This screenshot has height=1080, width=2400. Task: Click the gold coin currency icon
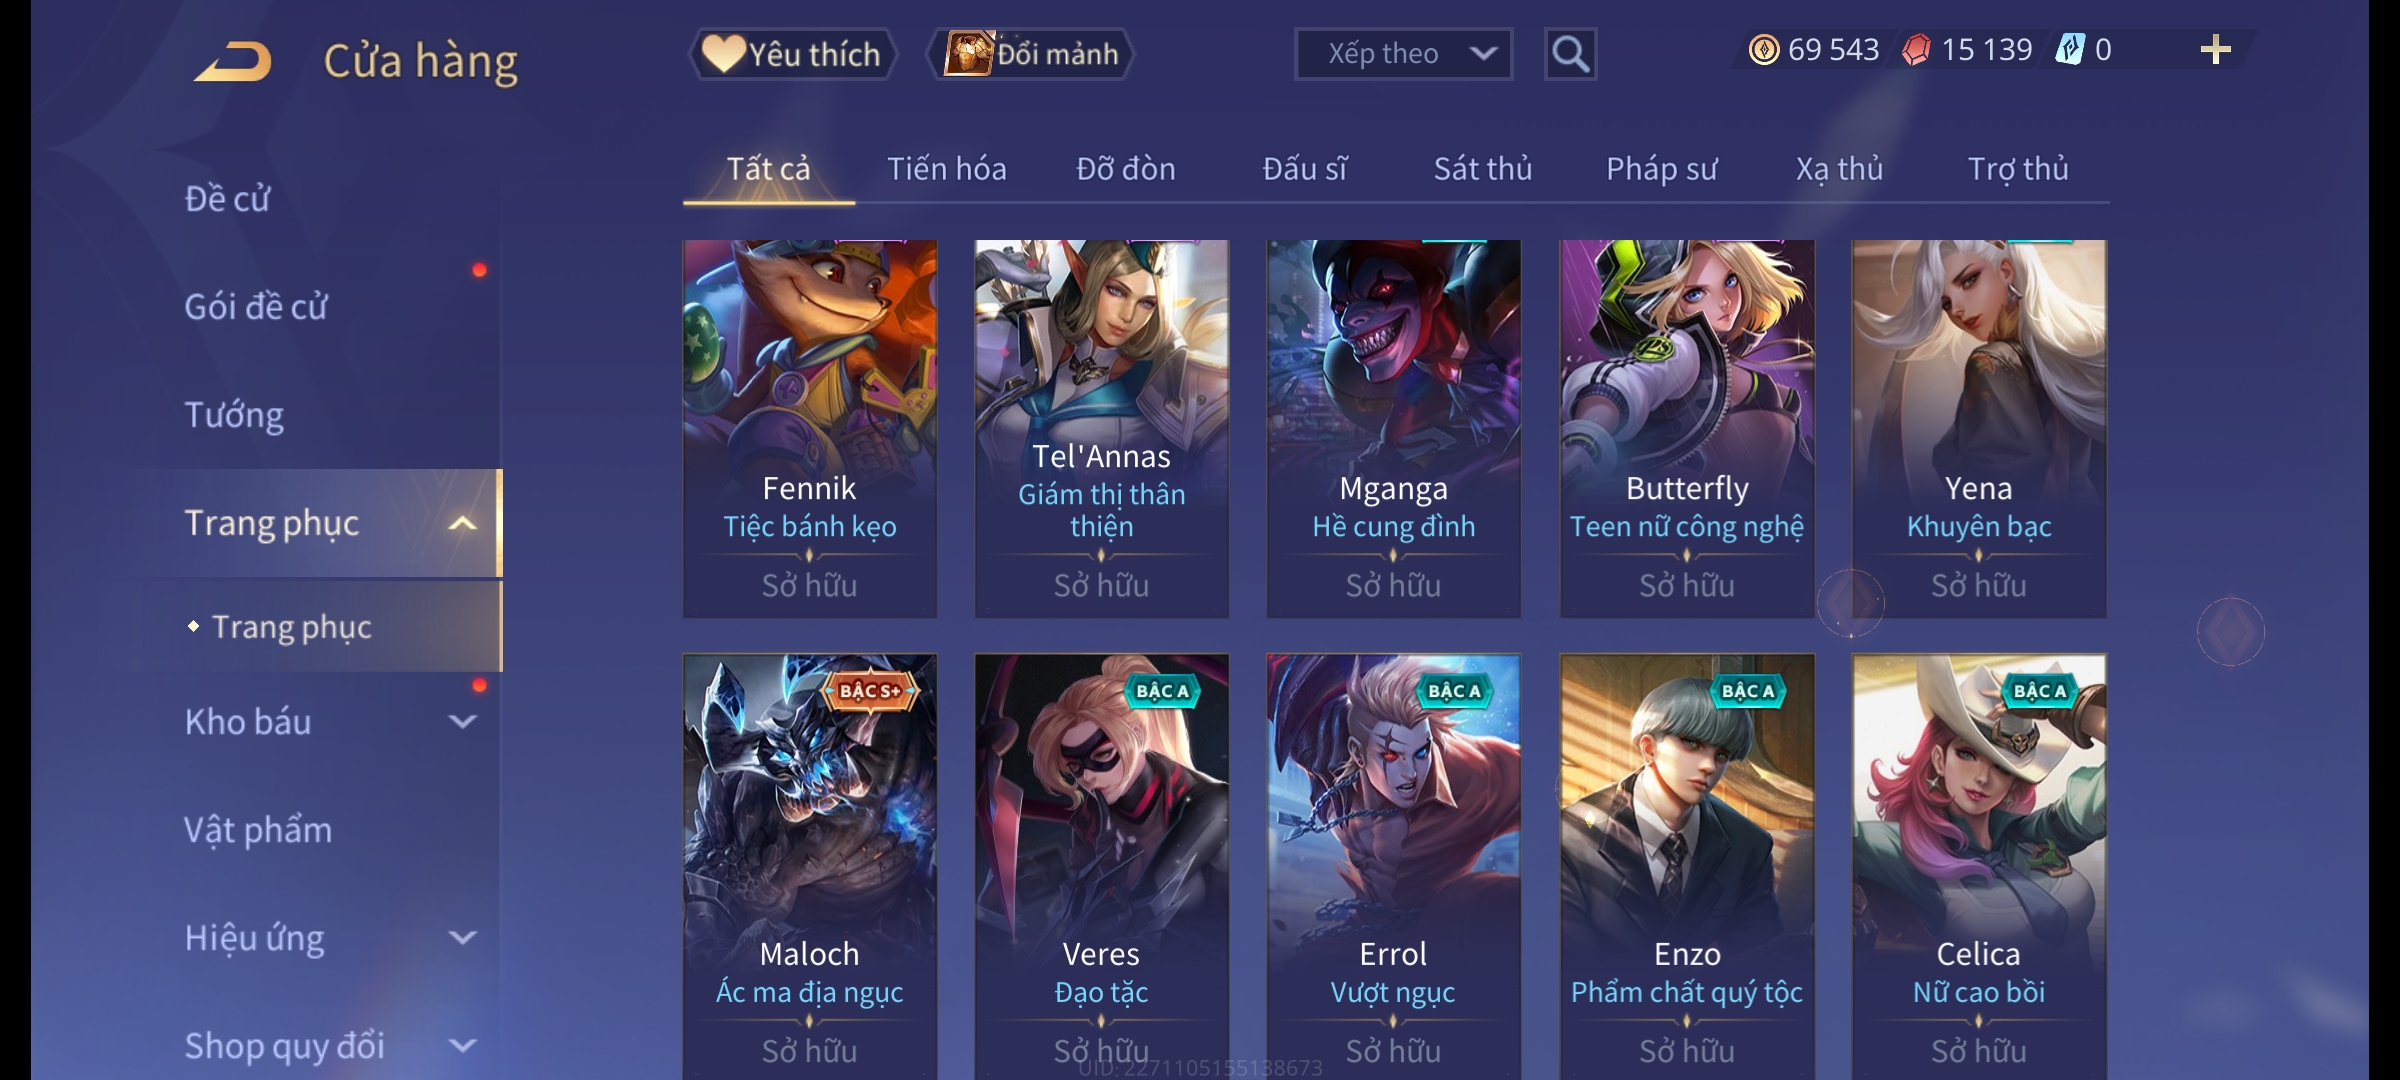[1764, 50]
